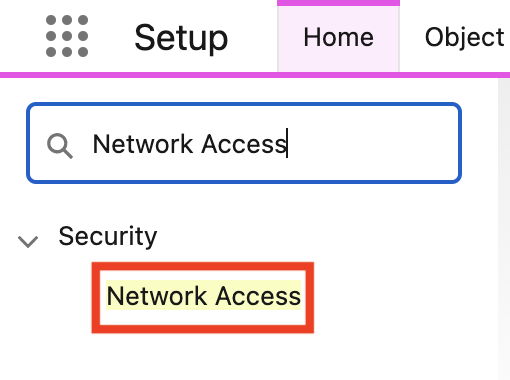The image size is (510, 380).
Task: Open the App Launcher dot-grid icon
Action: click(x=67, y=36)
